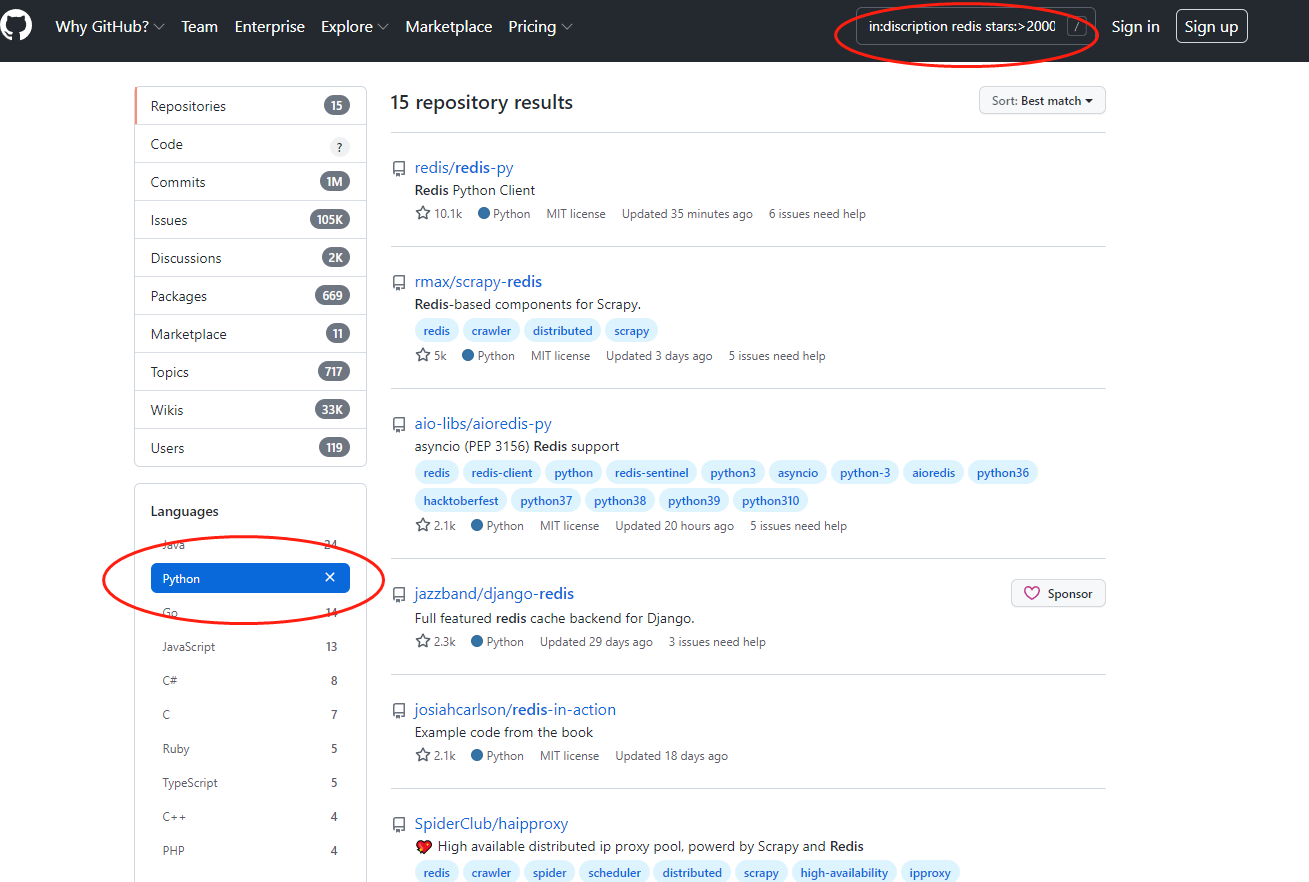The height and width of the screenshot is (882, 1309).
Task: Click the star icon for django-redis 2.3k
Action: point(423,641)
